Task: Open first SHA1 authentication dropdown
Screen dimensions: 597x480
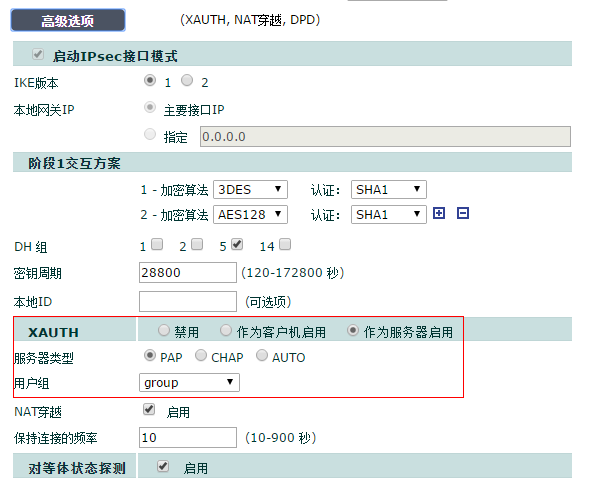Action: coord(389,190)
